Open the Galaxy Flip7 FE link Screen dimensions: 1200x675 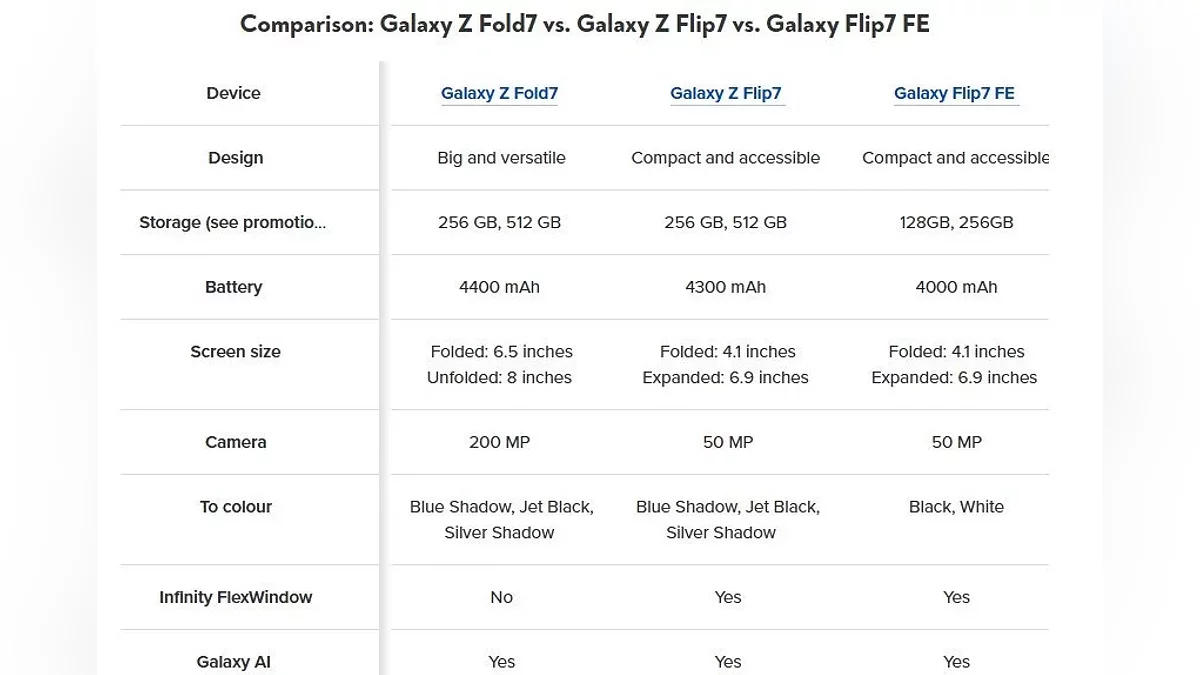[x=954, y=93]
